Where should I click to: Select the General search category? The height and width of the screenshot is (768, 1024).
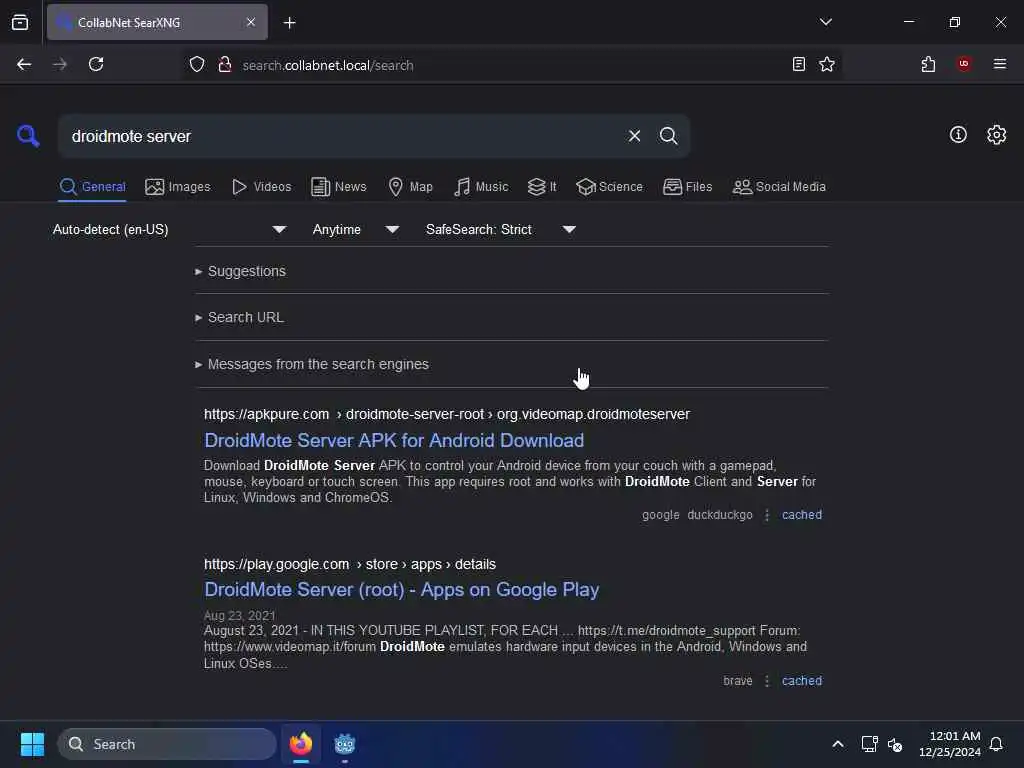(x=92, y=187)
